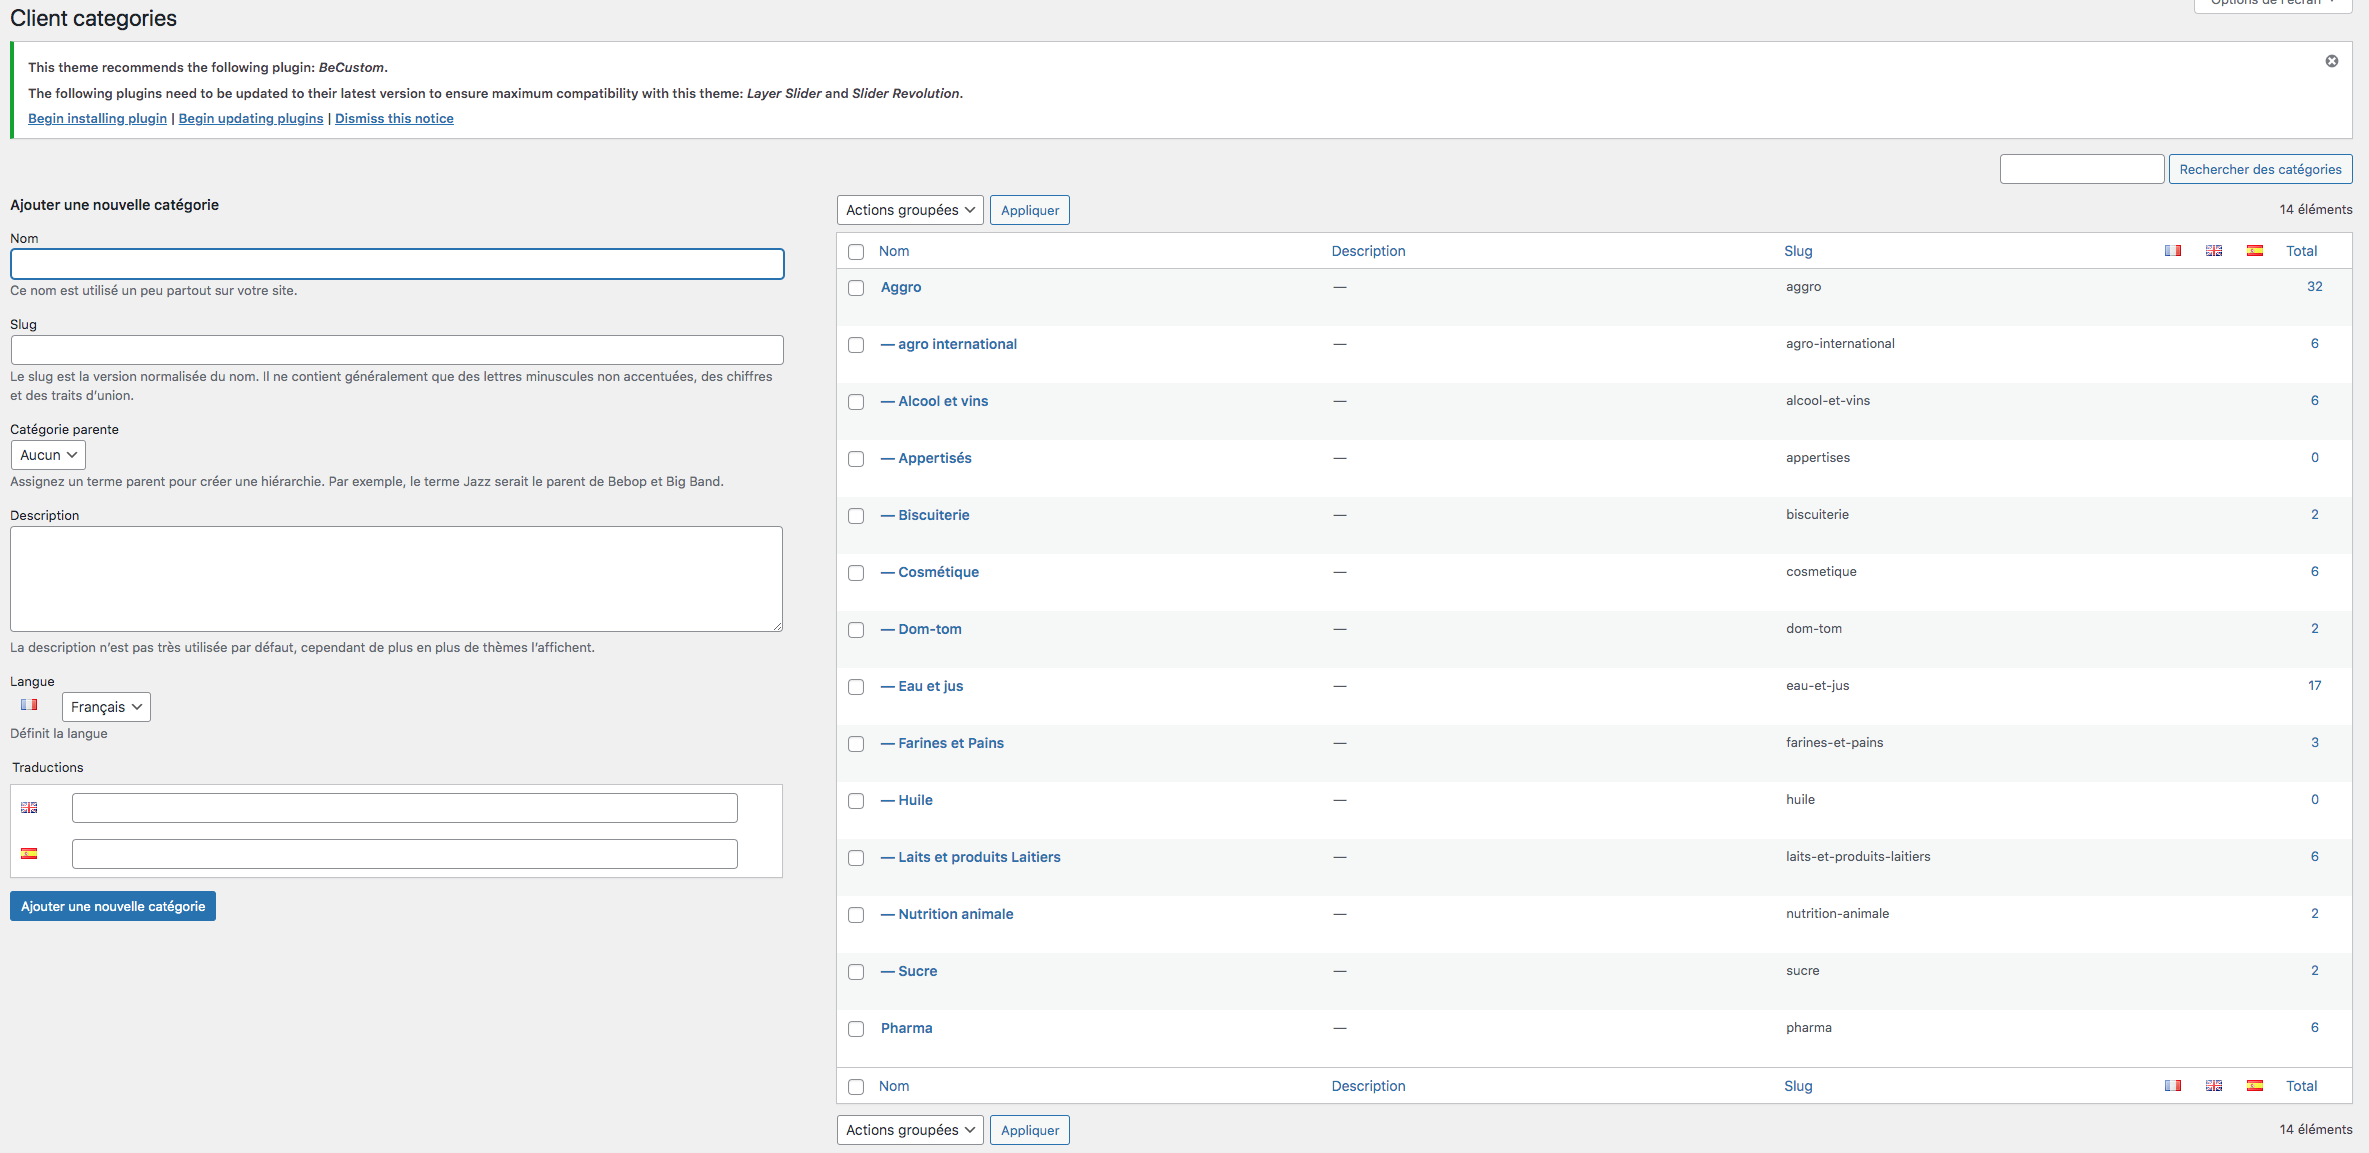Check the agro international row checkbox
The image size is (2369, 1153).
pyautogui.click(x=856, y=345)
